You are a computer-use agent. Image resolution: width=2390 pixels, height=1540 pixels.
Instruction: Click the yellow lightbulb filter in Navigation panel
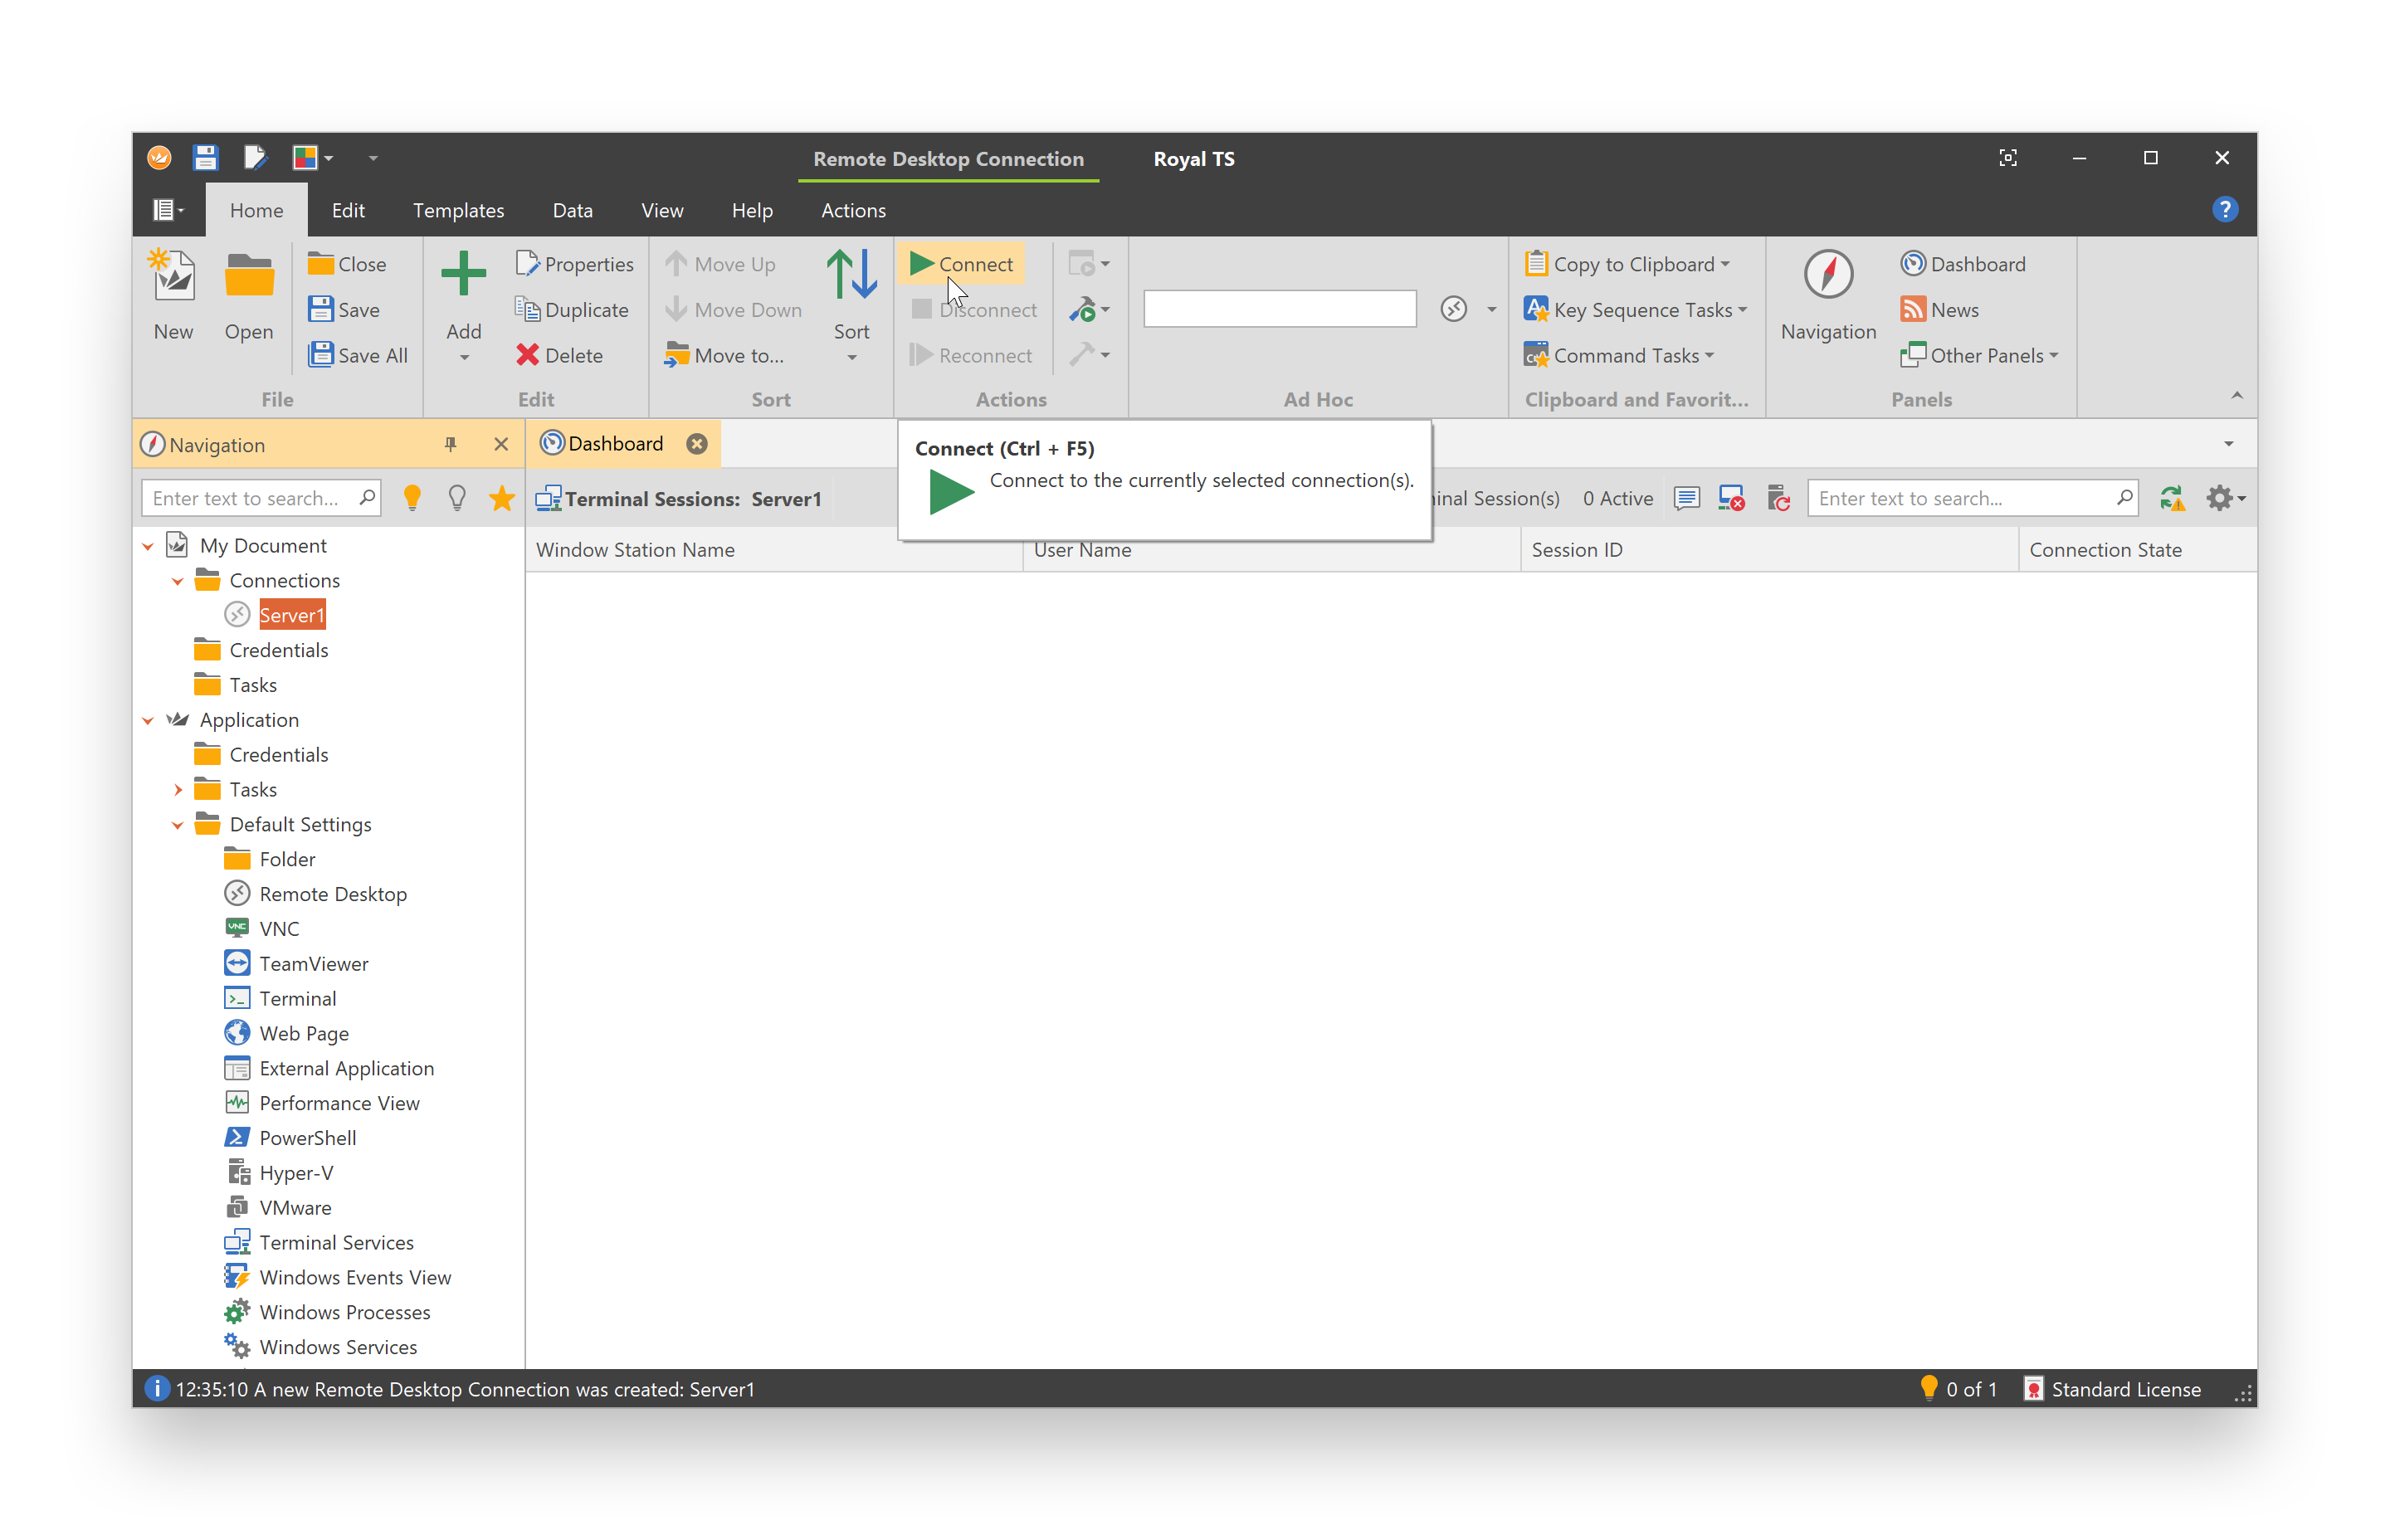click(411, 498)
